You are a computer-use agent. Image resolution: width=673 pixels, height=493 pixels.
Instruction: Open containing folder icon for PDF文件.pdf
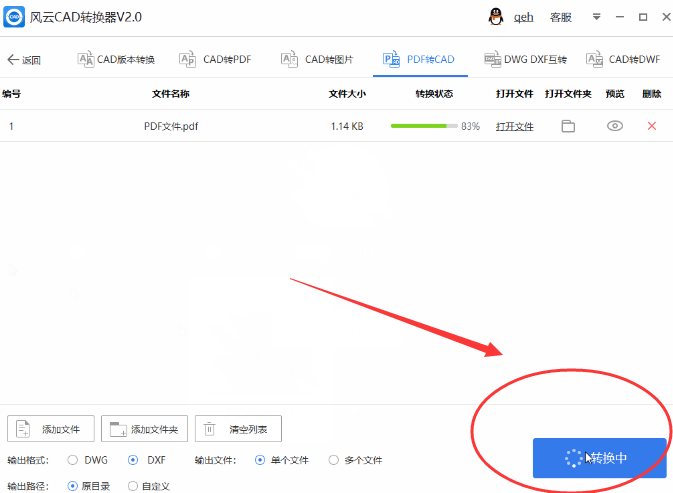point(568,126)
